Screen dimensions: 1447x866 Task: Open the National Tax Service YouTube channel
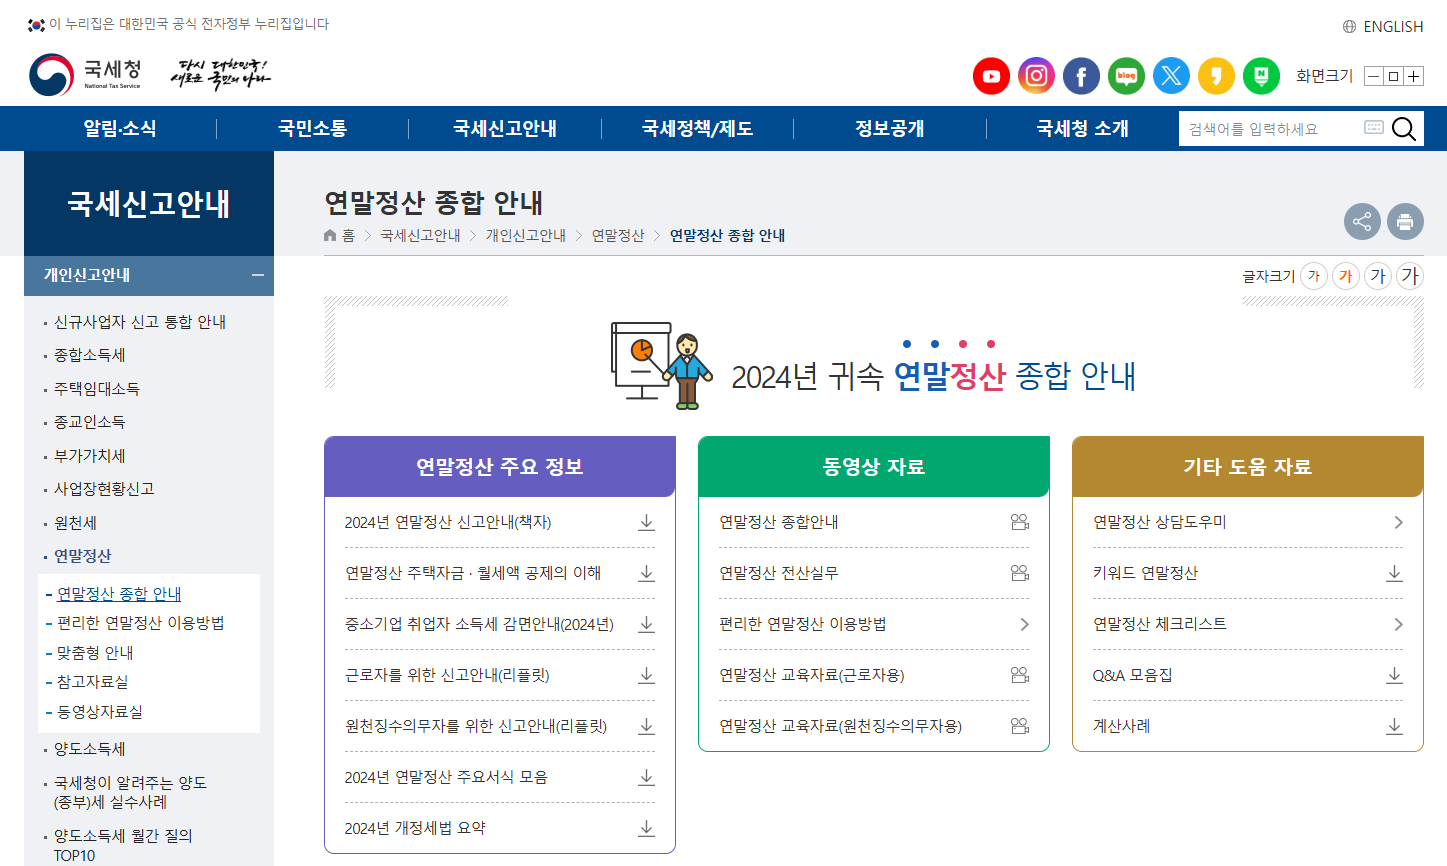tap(991, 75)
